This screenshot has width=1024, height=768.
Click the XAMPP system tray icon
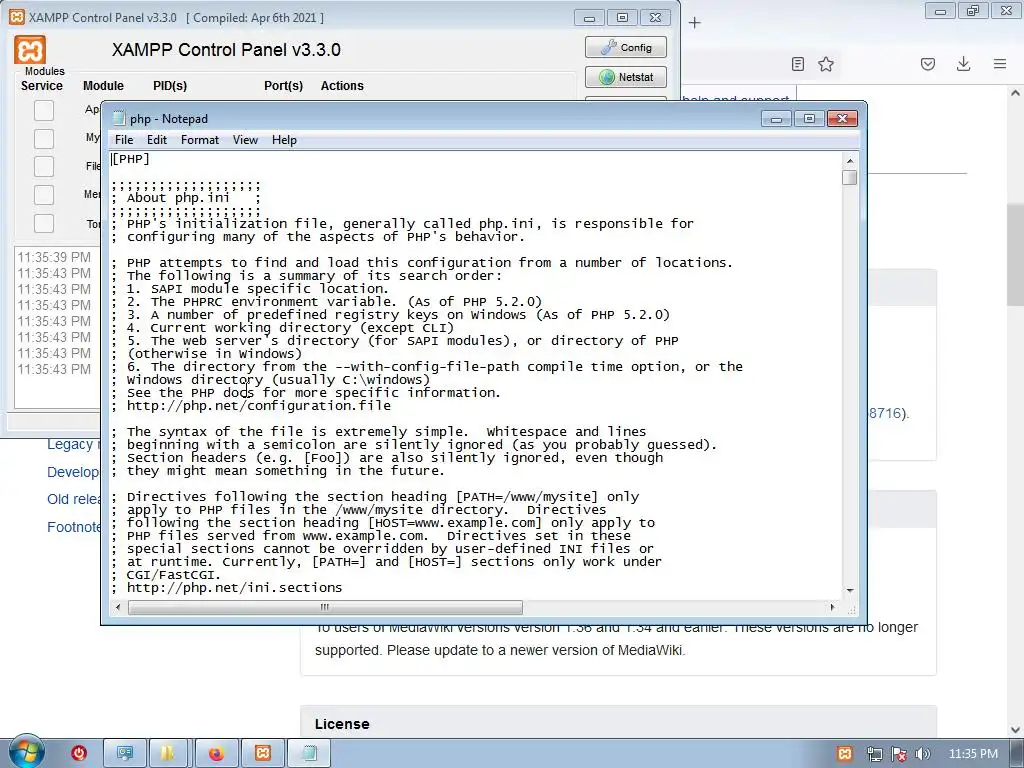point(845,754)
